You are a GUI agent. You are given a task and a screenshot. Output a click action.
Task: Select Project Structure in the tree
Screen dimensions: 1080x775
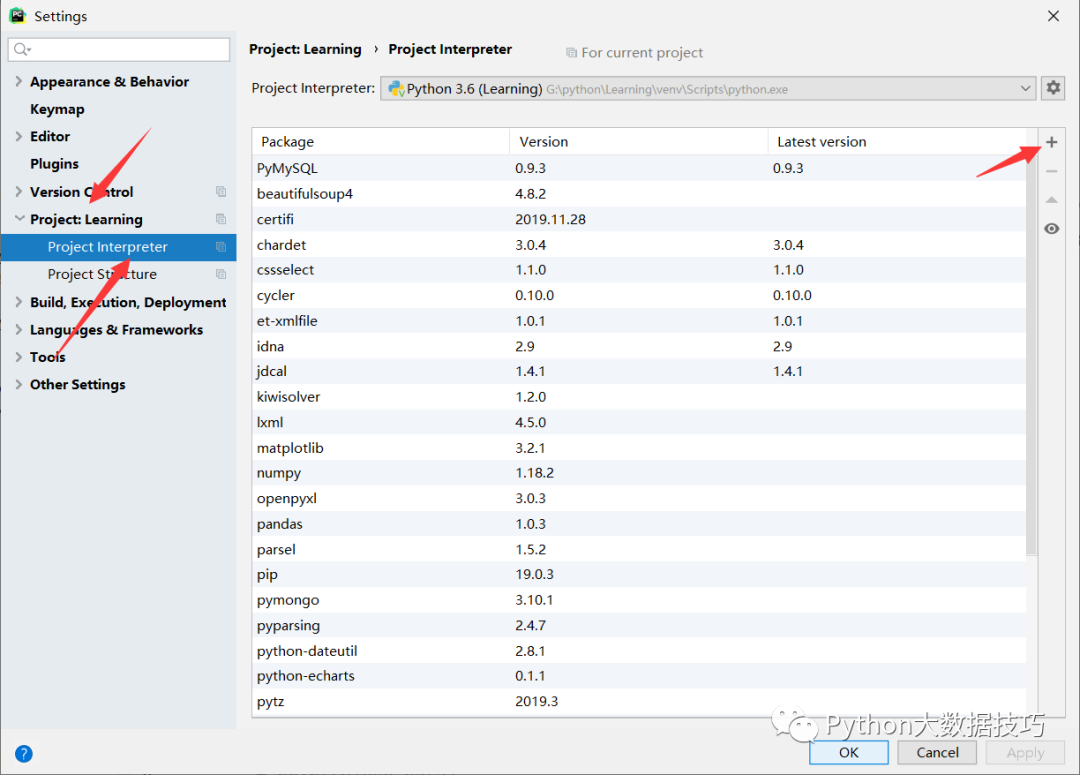tap(102, 274)
